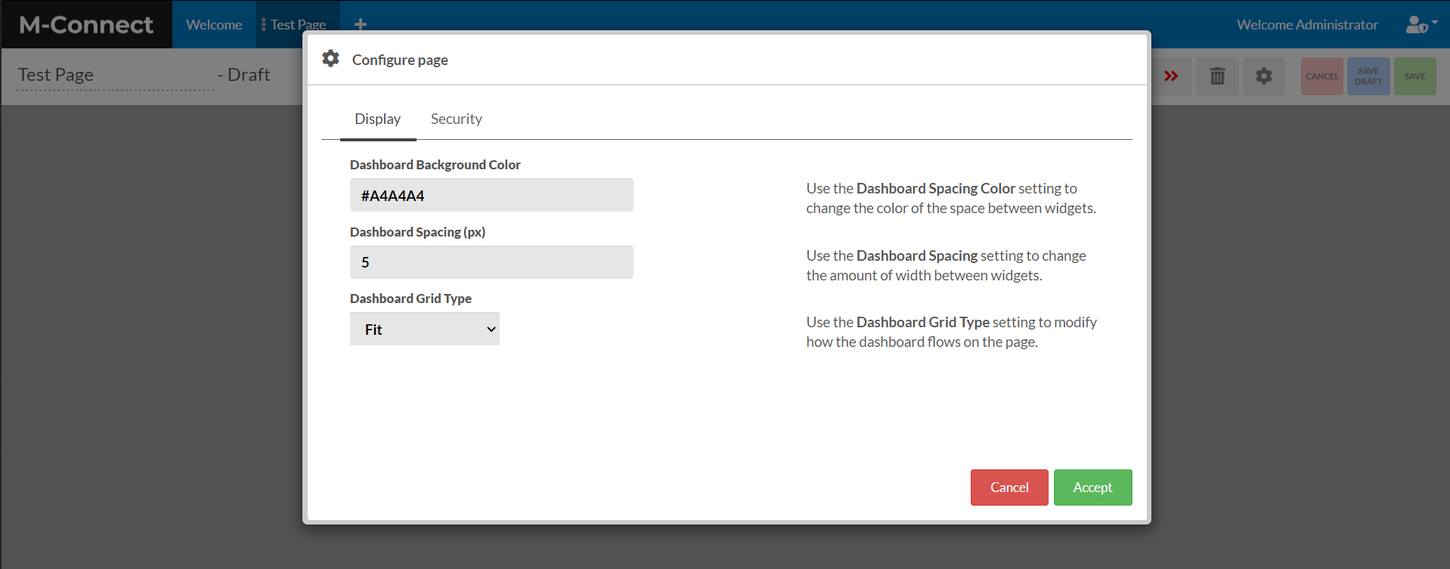This screenshot has height=569, width=1450.
Task: Click the red double-chevron toolbar icon
Action: [1171, 76]
